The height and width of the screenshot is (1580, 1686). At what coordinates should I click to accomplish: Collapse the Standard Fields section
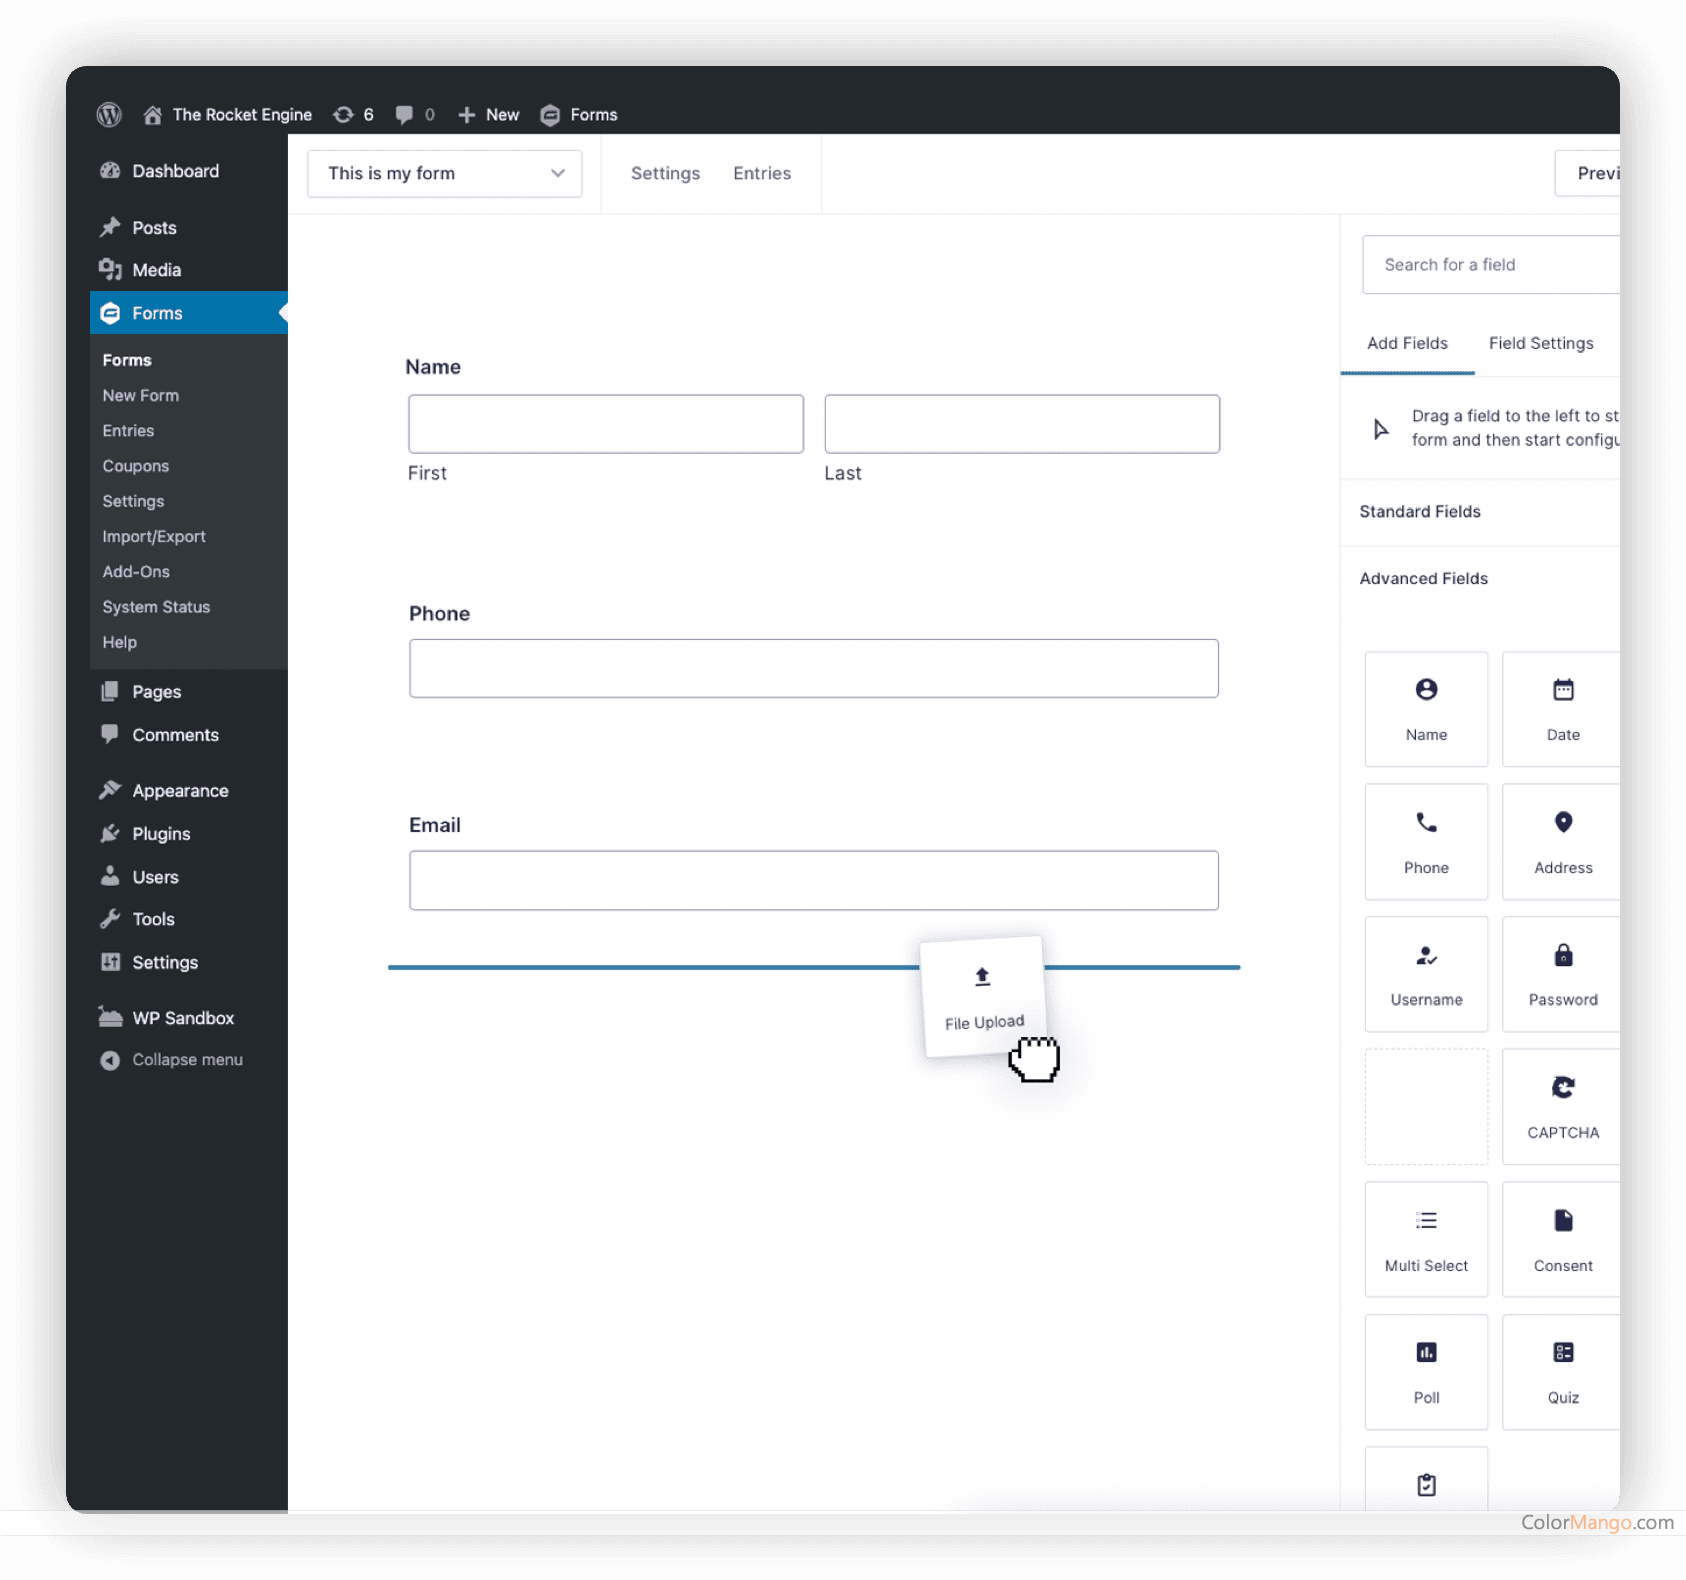click(x=1420, y=511)
